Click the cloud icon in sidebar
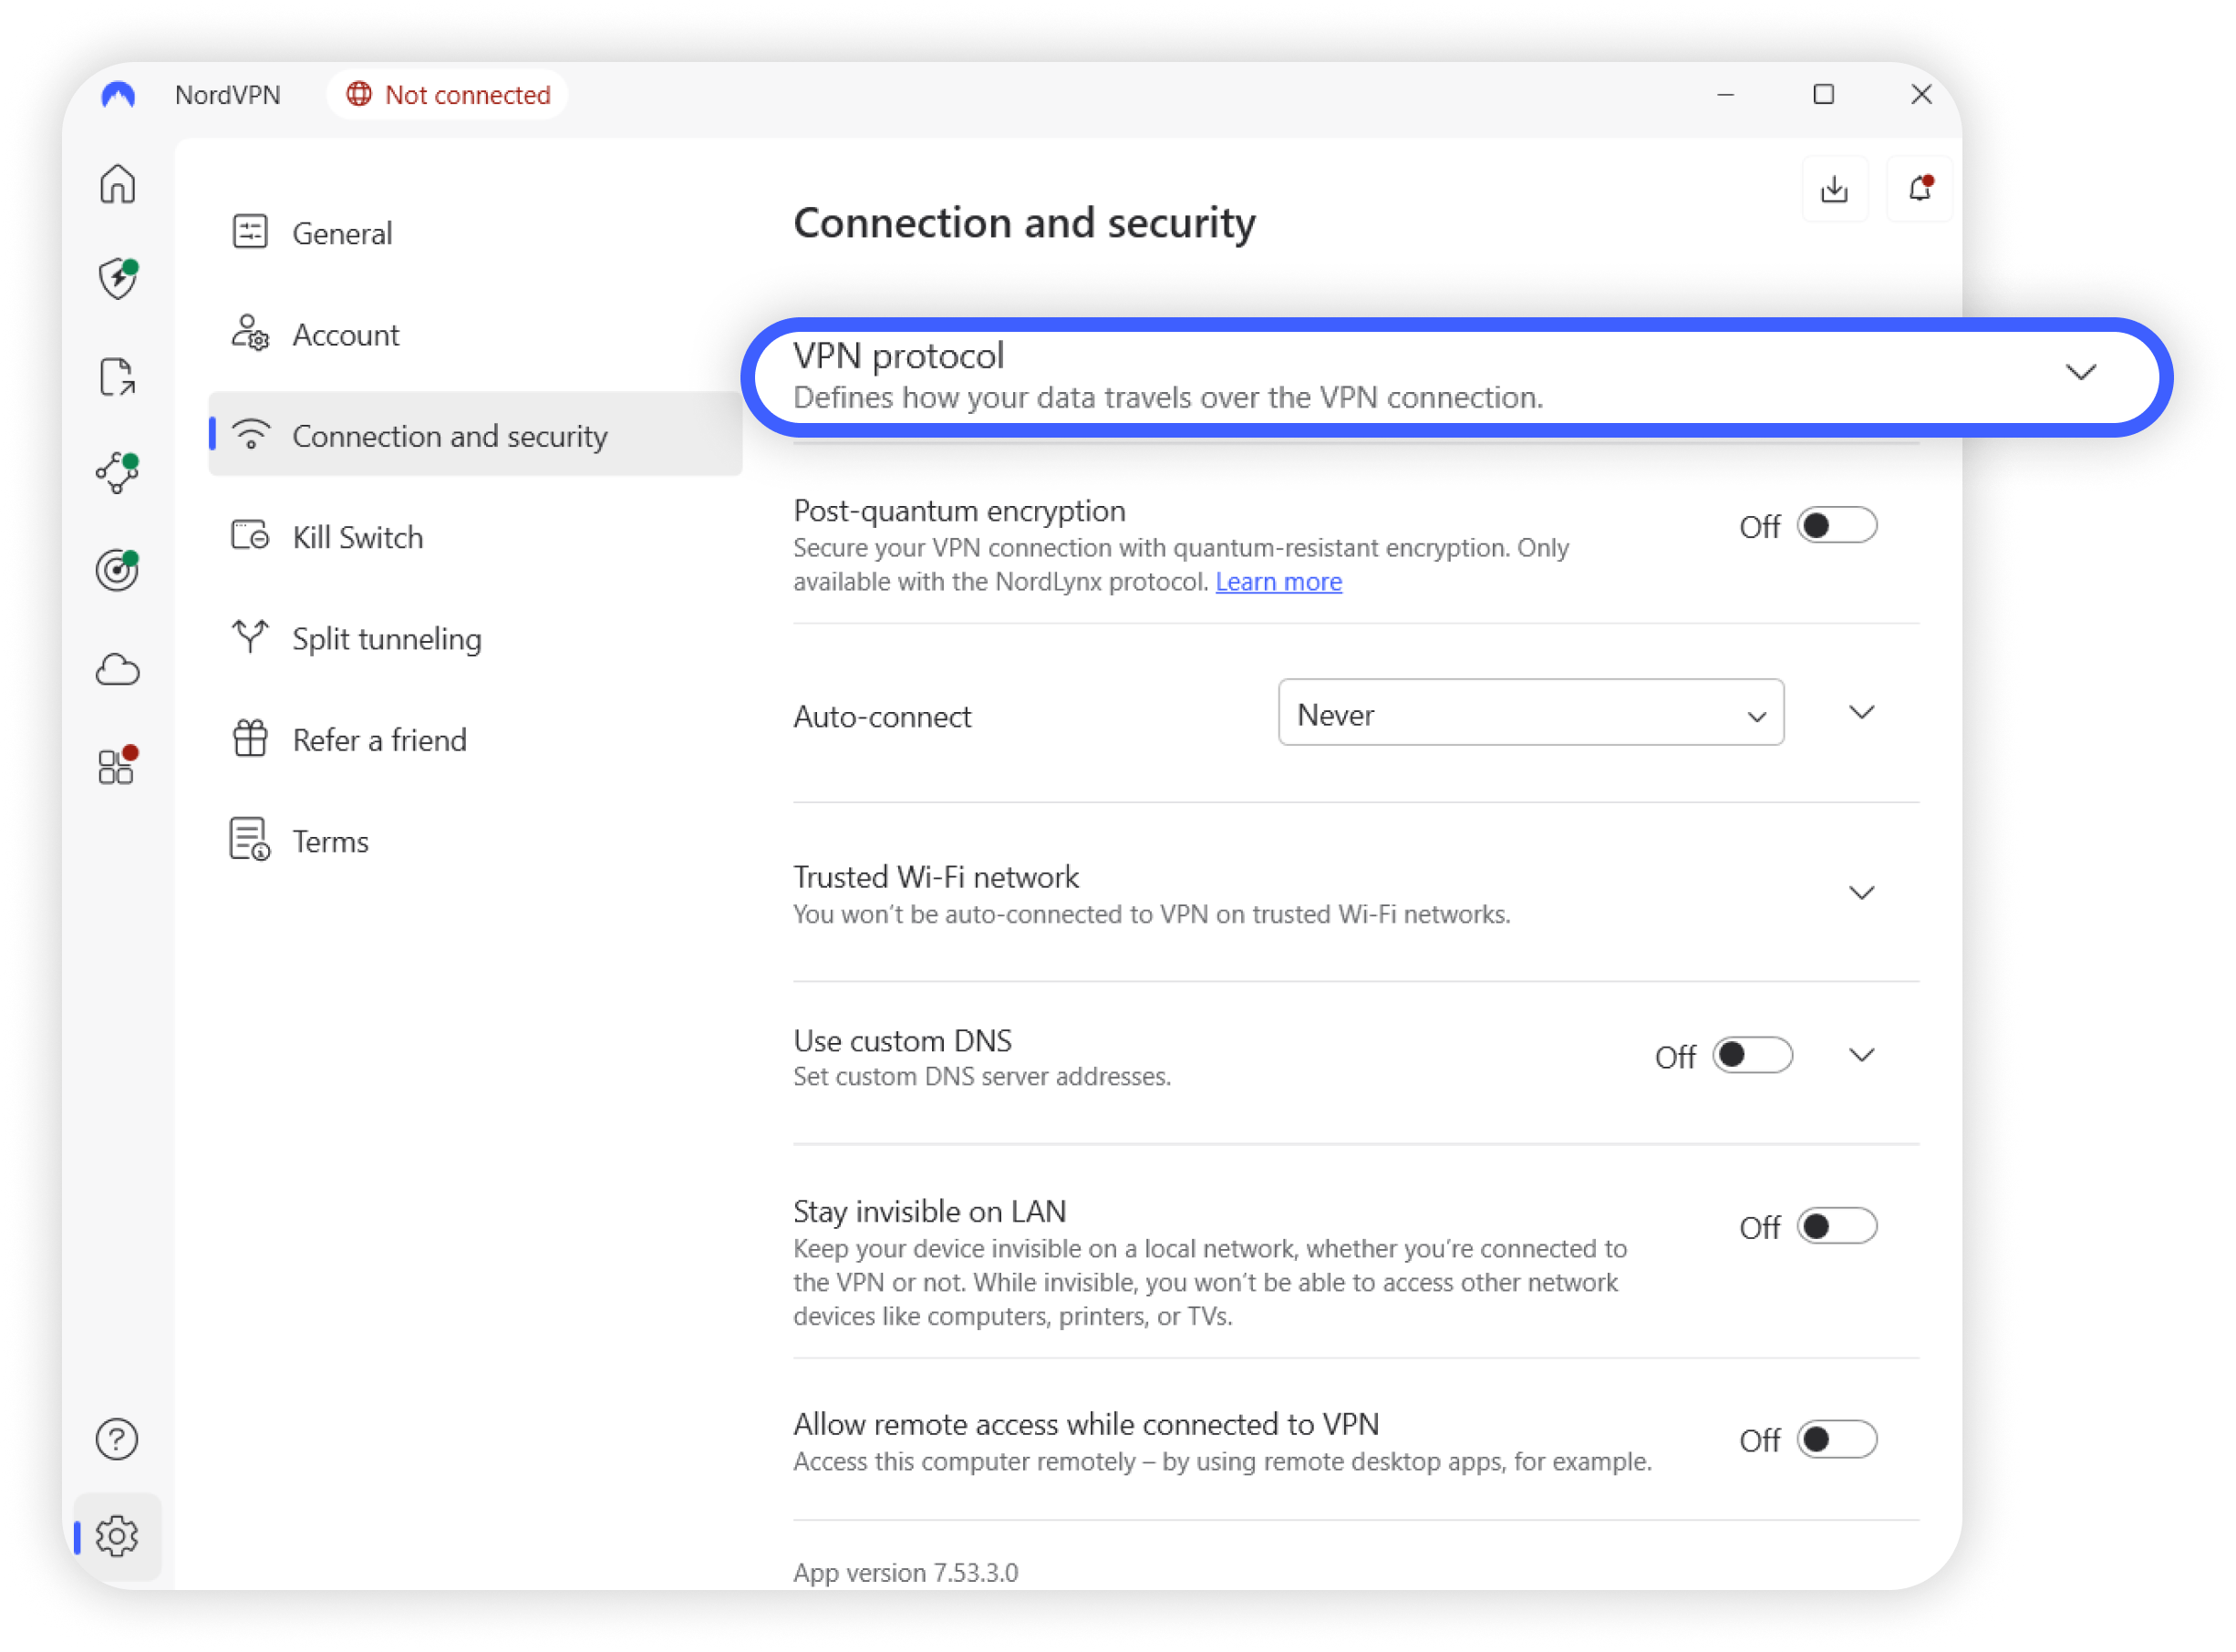 point(117,669)
